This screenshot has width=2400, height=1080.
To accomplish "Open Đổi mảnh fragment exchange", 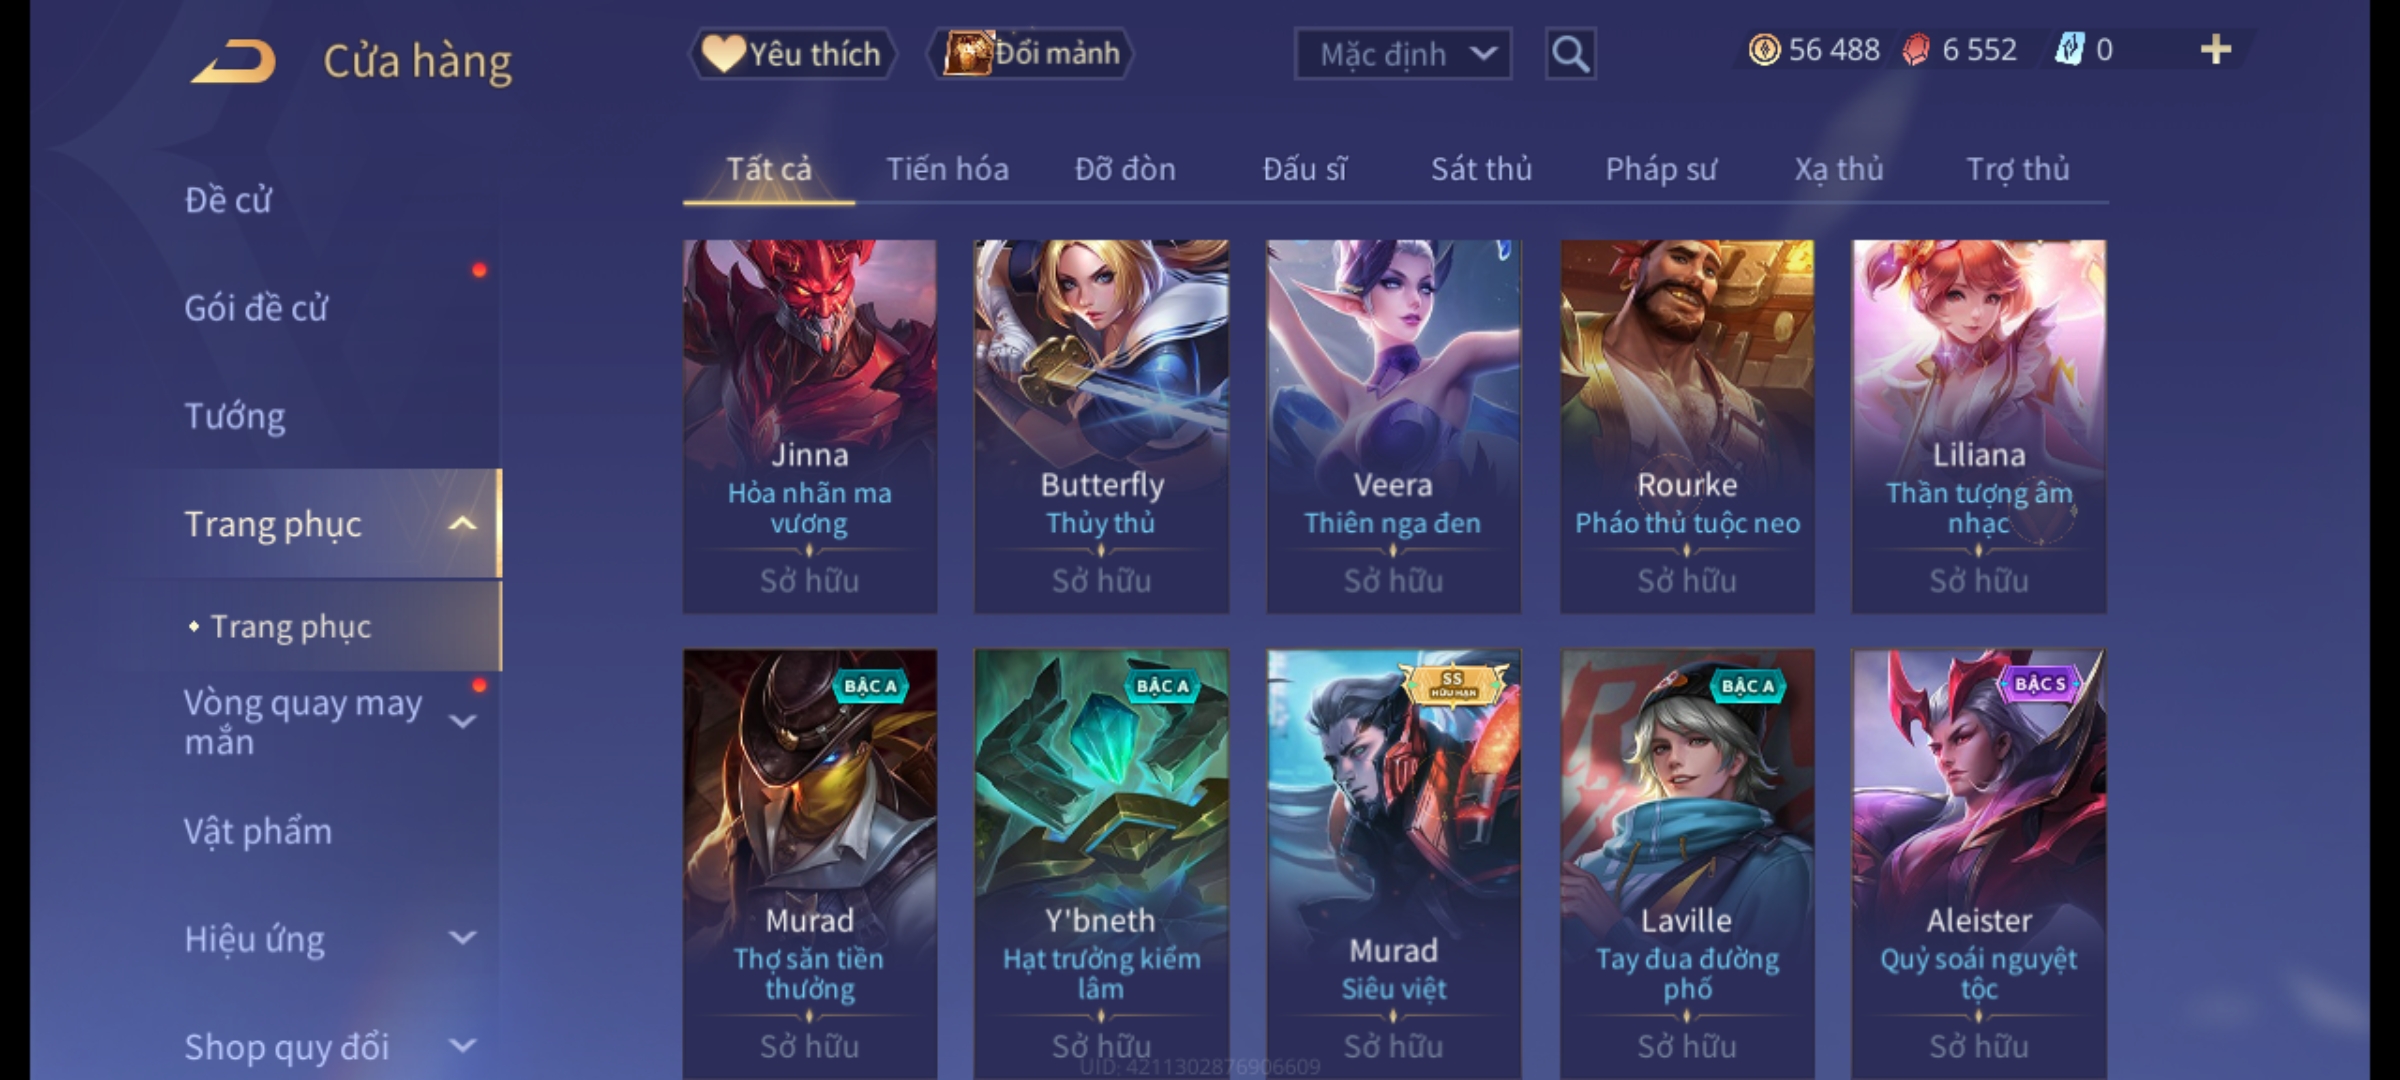I will (x=1032, y=54).
